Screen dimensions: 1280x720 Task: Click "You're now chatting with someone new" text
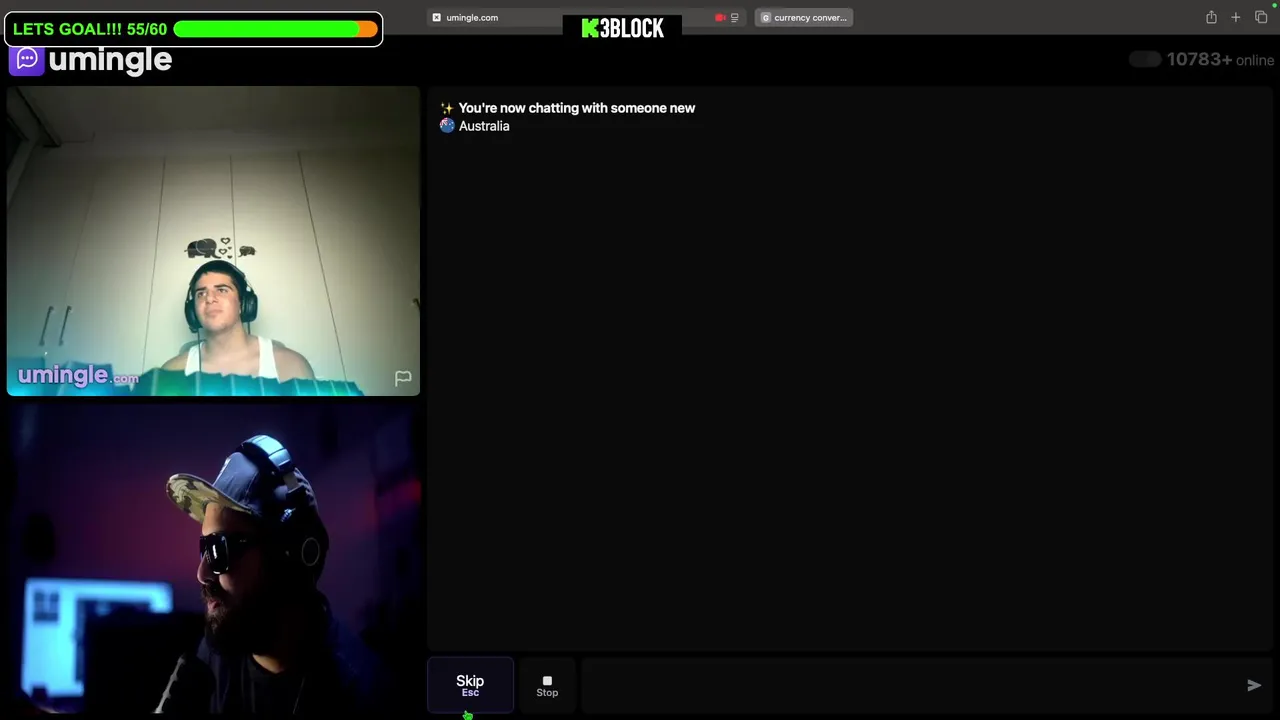click(577, 108)
